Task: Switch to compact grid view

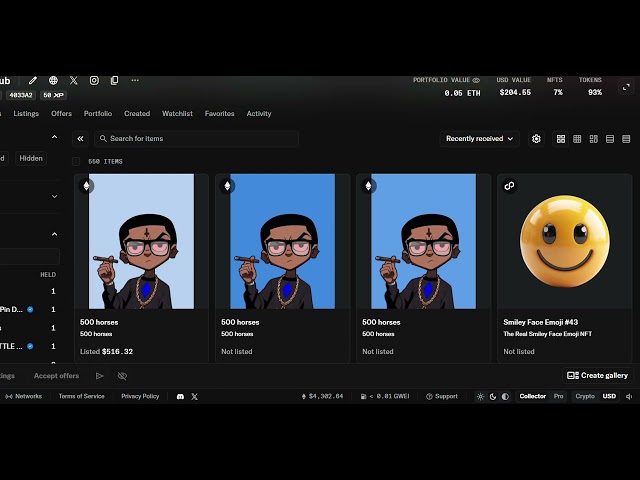Action: point(577,139)
